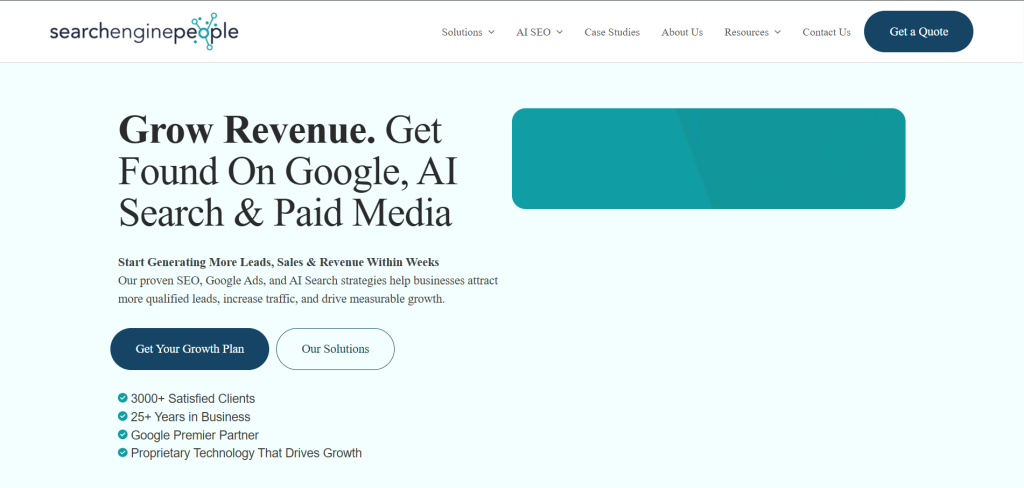
Task: Expand the AI SEO chevron arrow
Action: [560, 32]
